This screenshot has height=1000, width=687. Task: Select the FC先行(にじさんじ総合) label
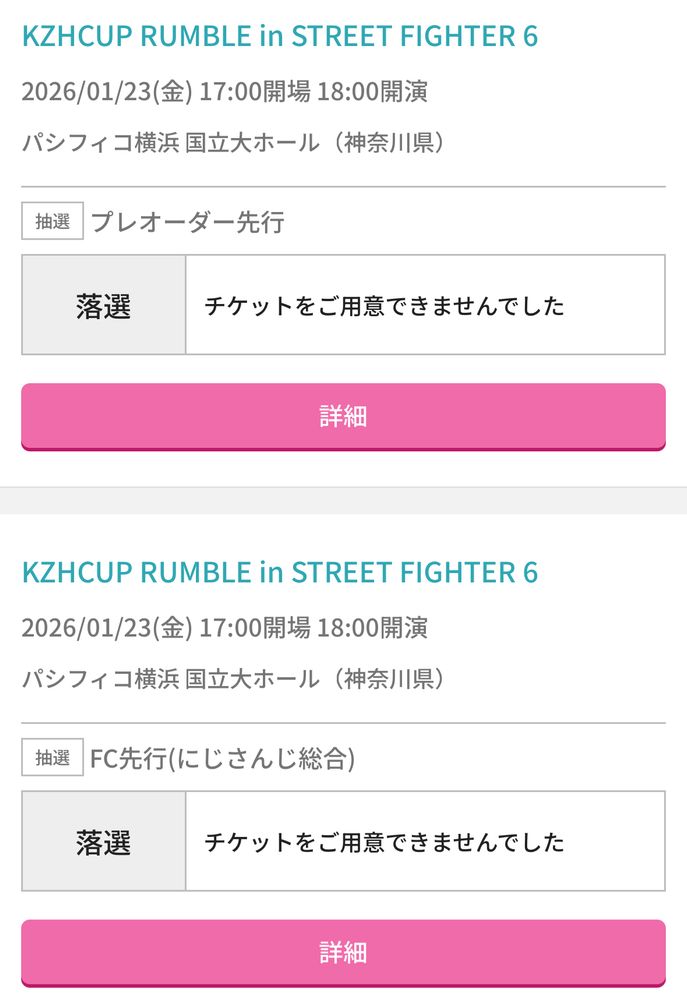click(223, 758)
